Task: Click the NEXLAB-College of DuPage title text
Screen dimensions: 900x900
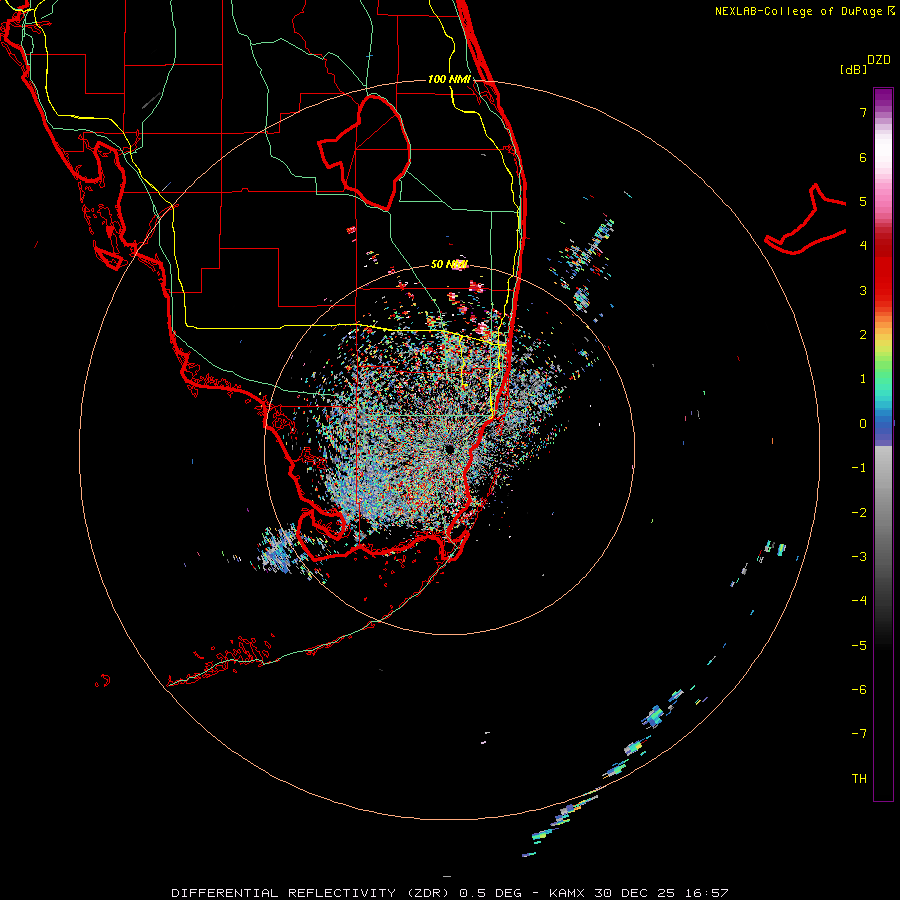Action: pyautogui.click(x=800, y=11)
